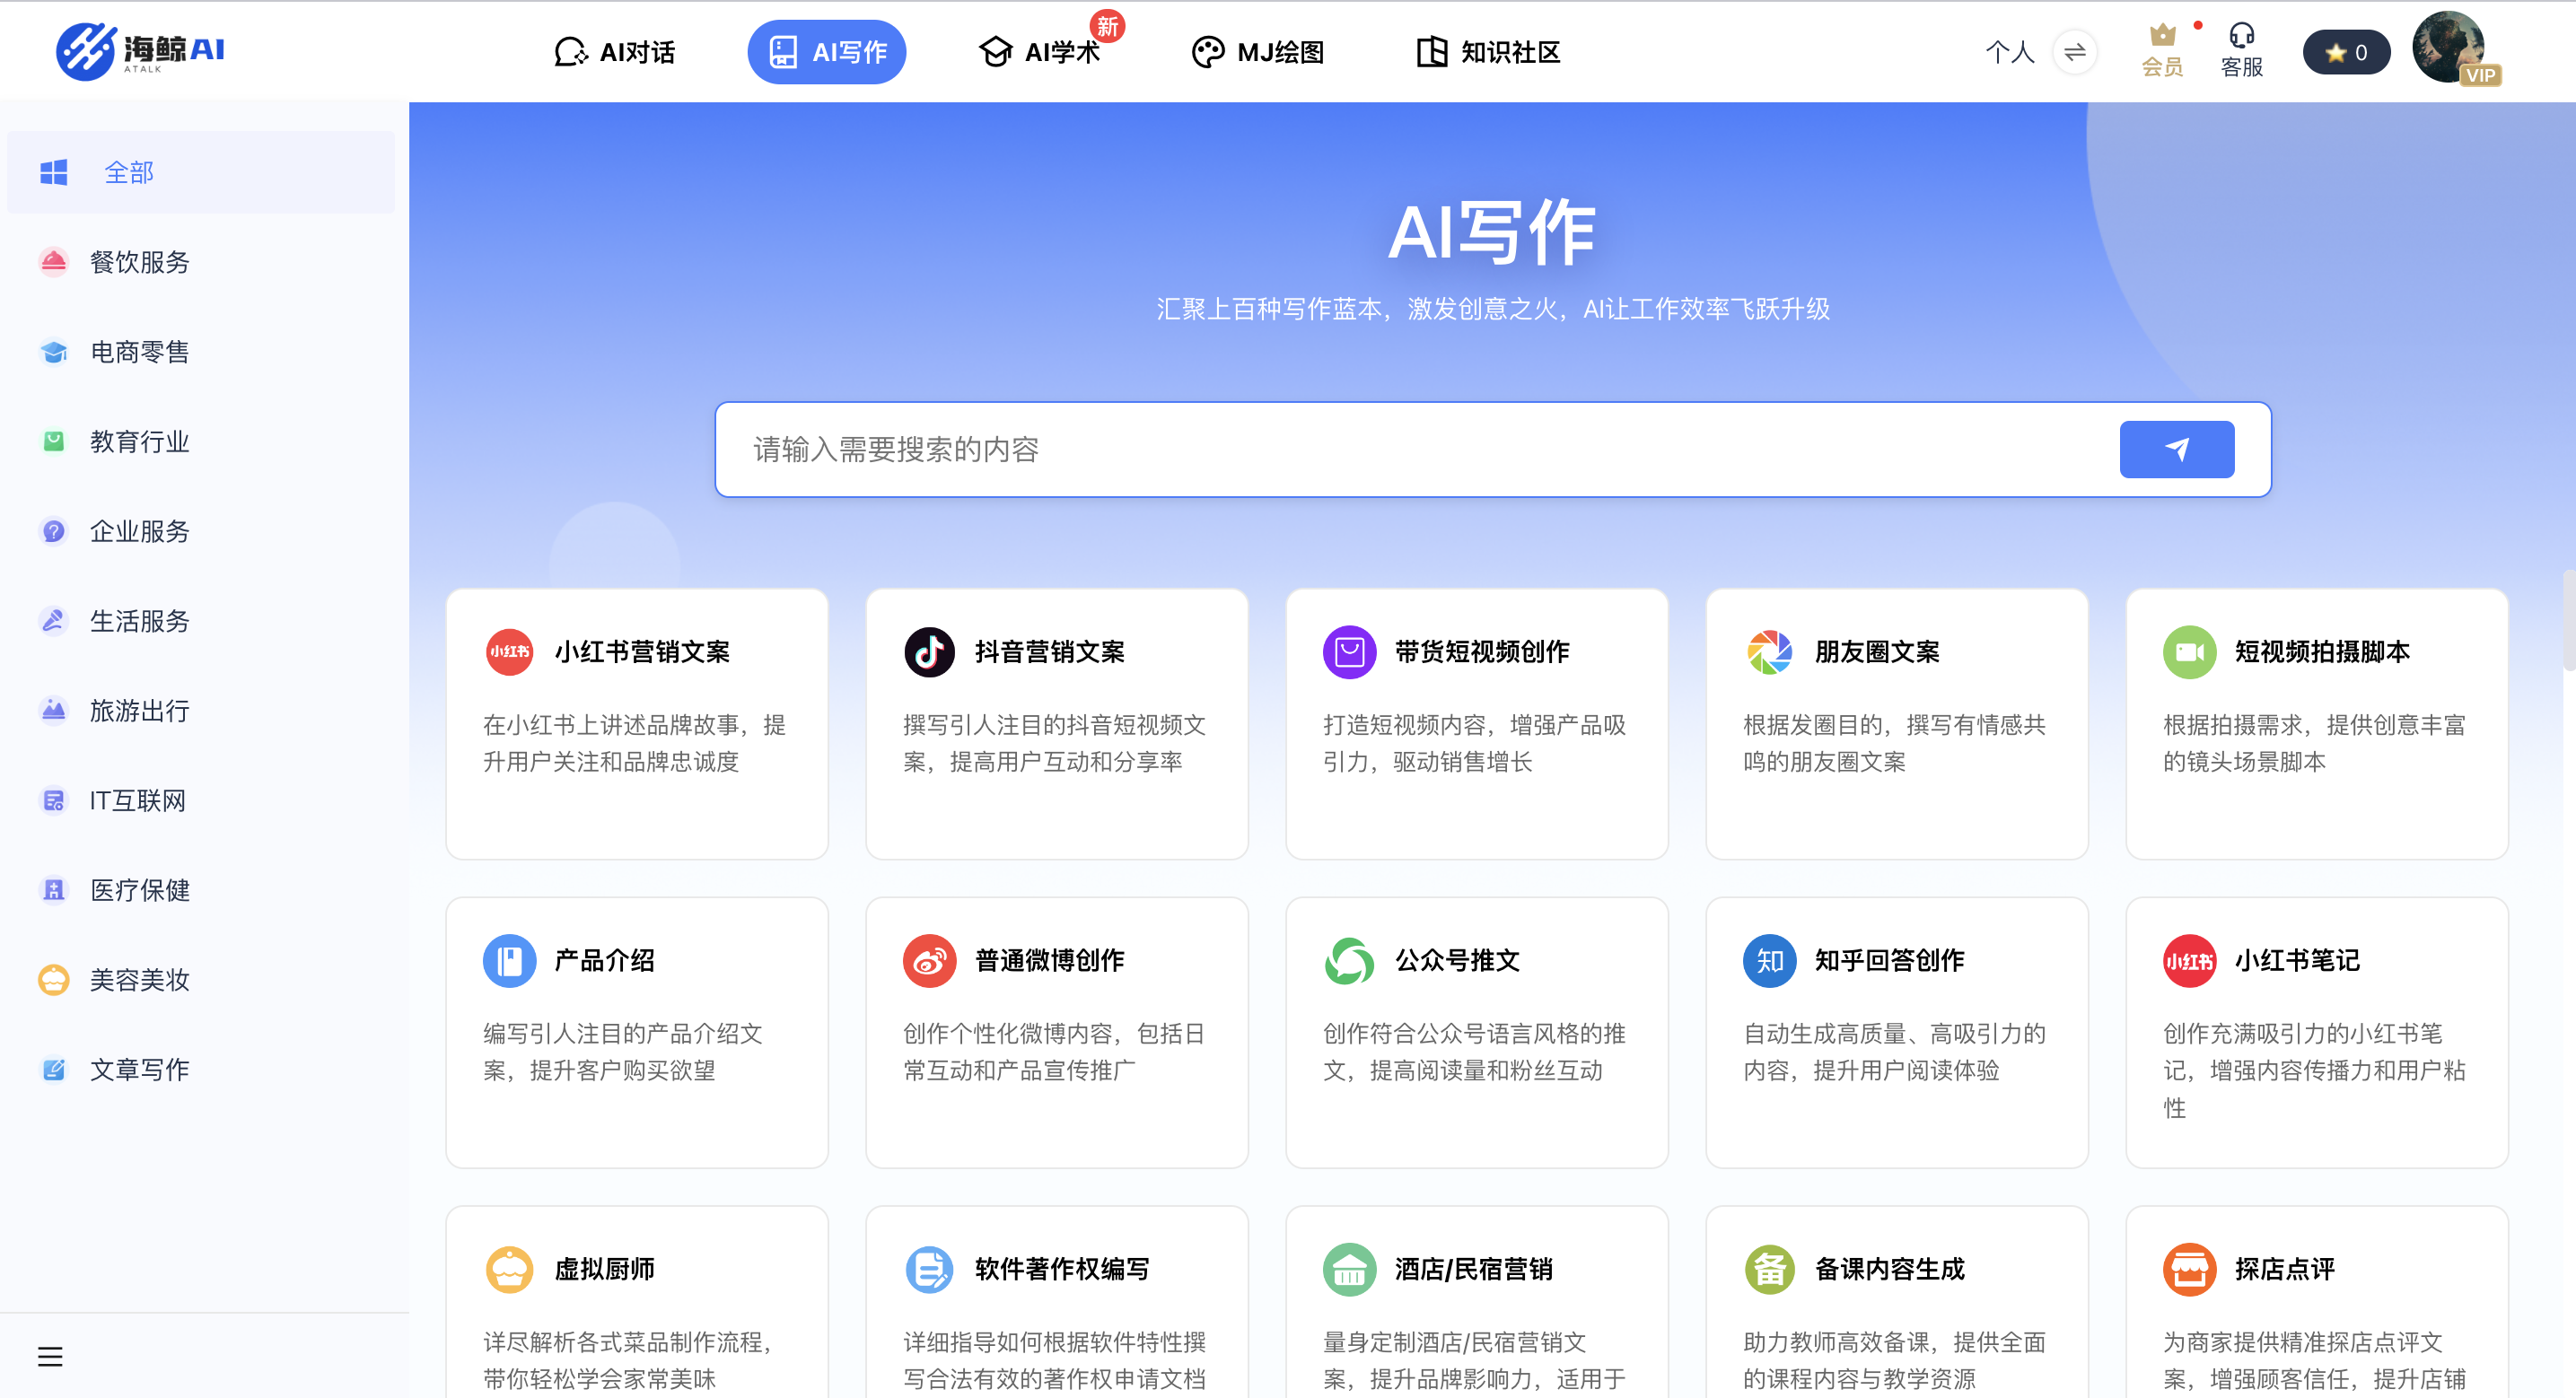Select the Xiaohongshu icon on 小红书营销文案 card
This screenshot has width=2576, height=1398.
pos(509,651)
